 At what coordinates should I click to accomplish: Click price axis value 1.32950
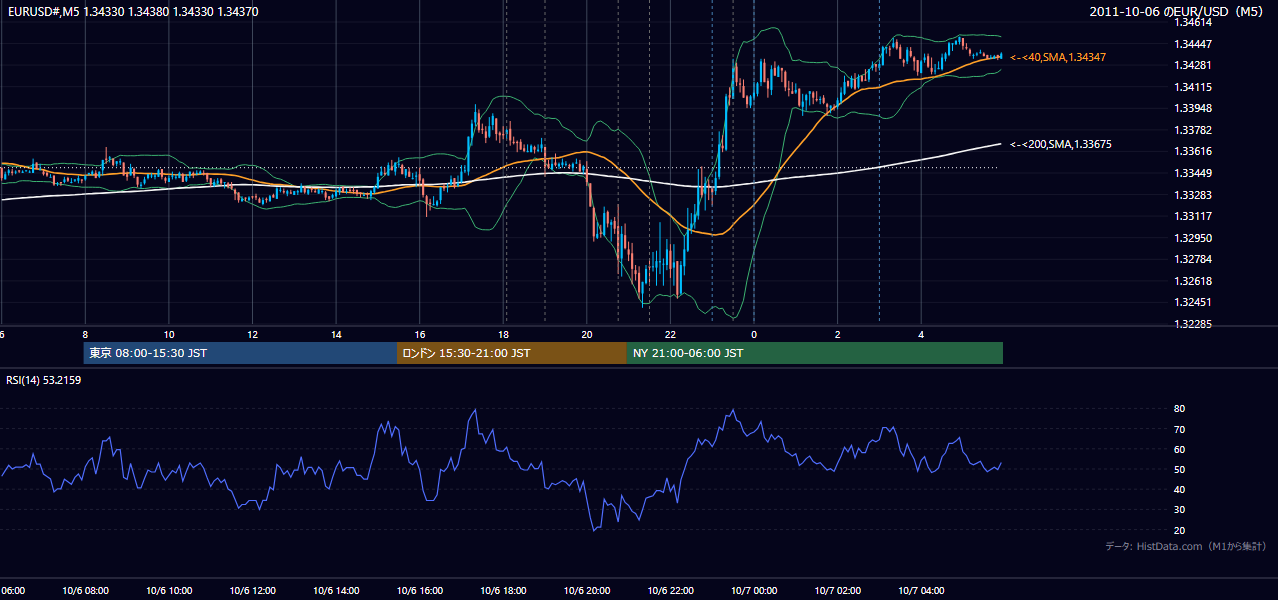[x=1193, y=238]
